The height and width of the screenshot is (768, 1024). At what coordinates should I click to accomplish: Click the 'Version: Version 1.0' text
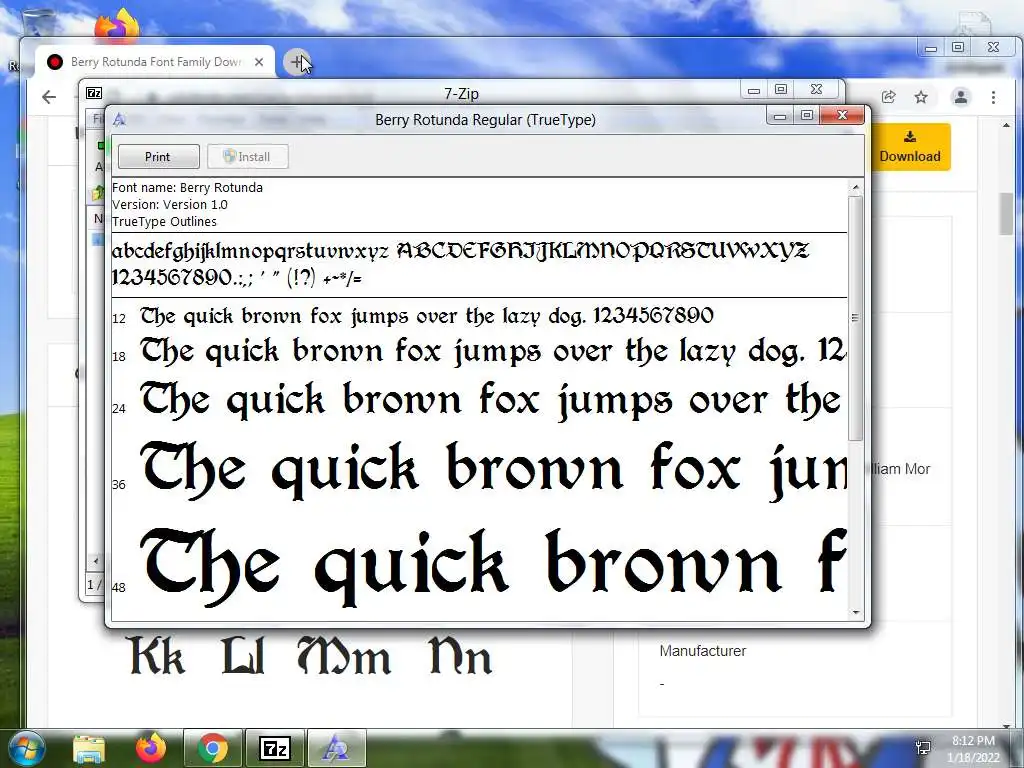(x=170, y=204)
